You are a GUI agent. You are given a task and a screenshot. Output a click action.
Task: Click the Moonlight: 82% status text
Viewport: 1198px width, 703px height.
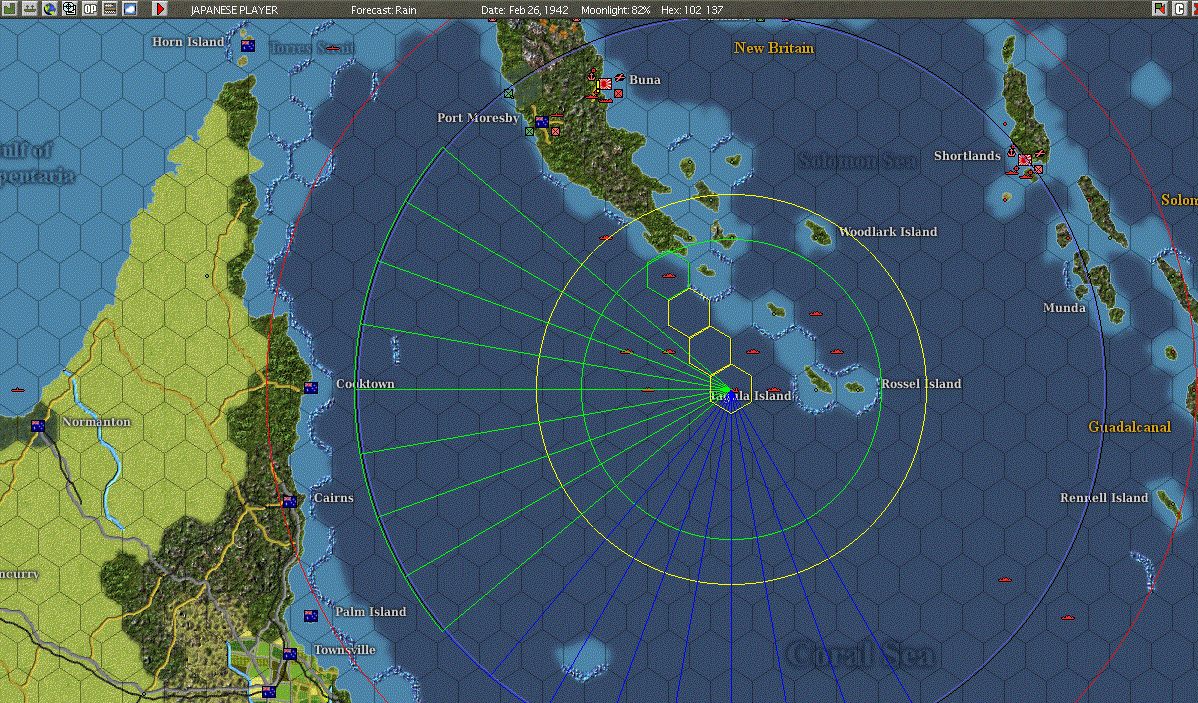click(616, 10)
